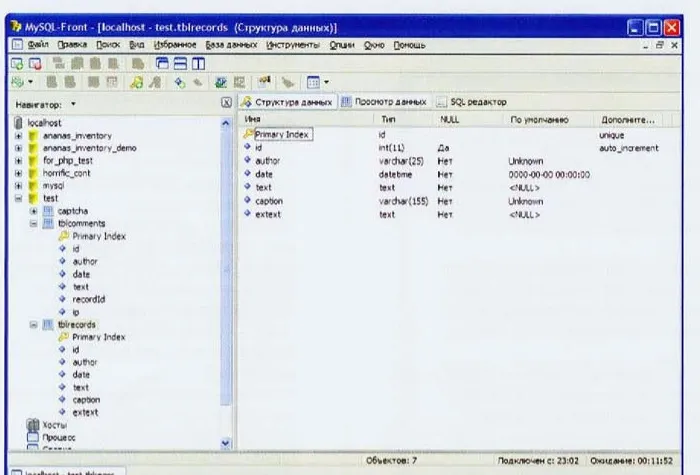Expand the ananas_inventory_demo database node
700x475 pixels.
(18, 148)
